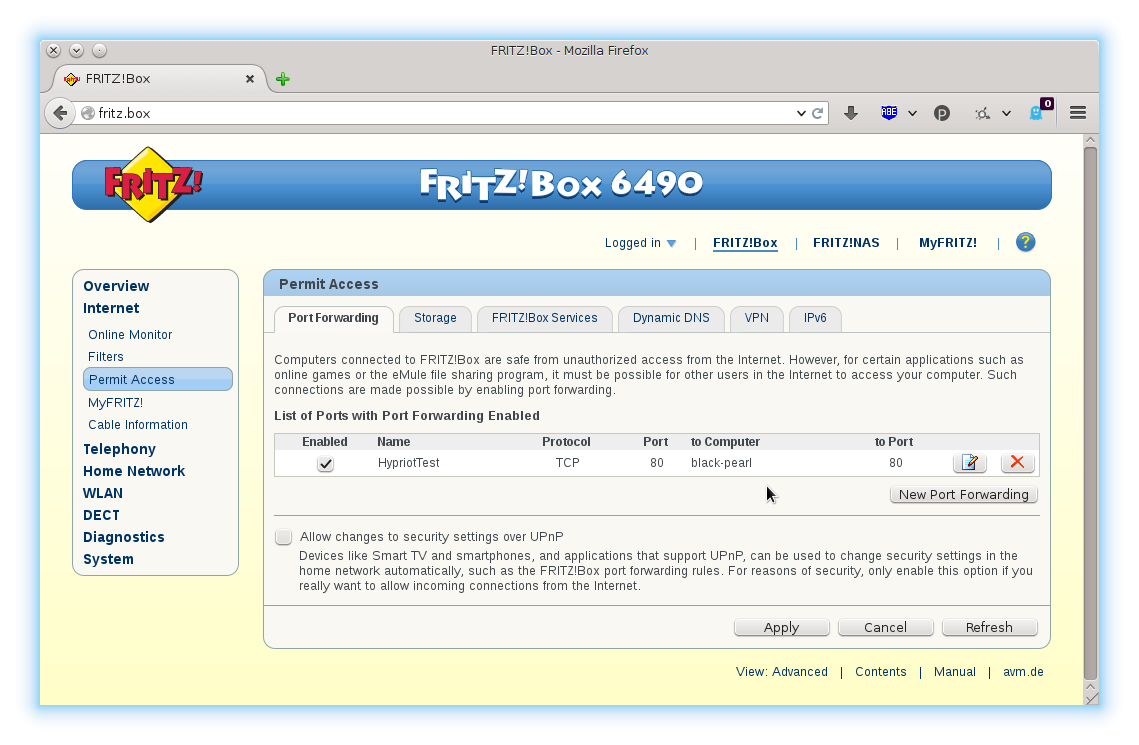The width and height of the screenshot is (1139, 745).
Task: Delete the HypriotTest rule with red X
Action: pyautogui.click(x=1017, y=462)
